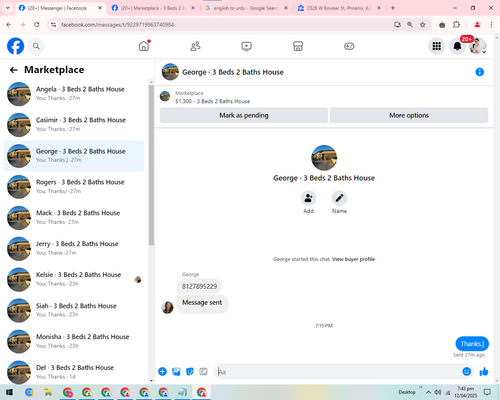Open the notifications bell icon
This screenshot has width=500, height=400.
point(457,46)
